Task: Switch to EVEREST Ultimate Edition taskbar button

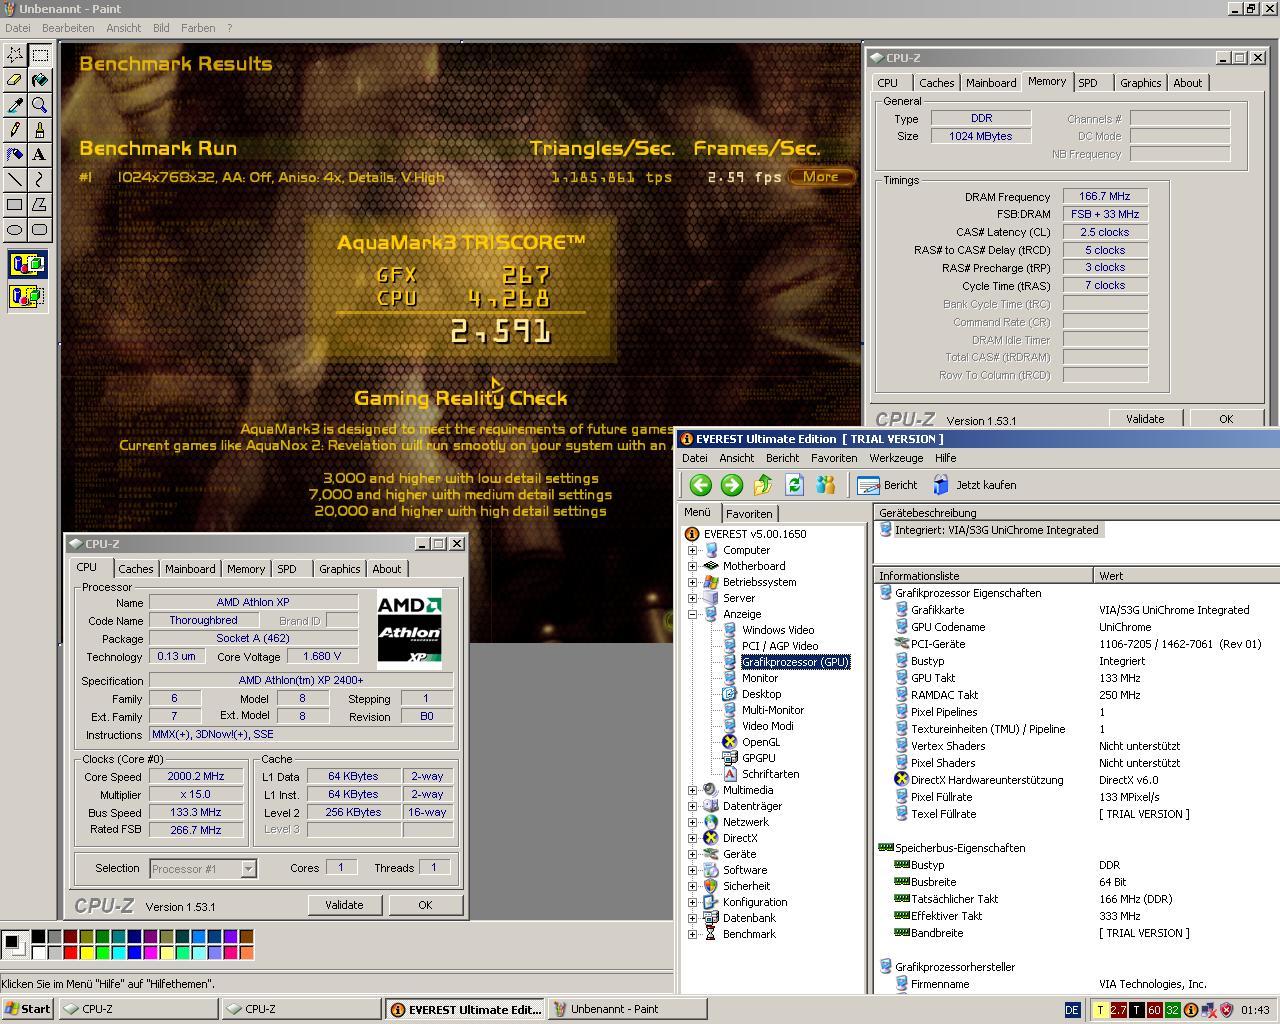Action: point(465,1009)
